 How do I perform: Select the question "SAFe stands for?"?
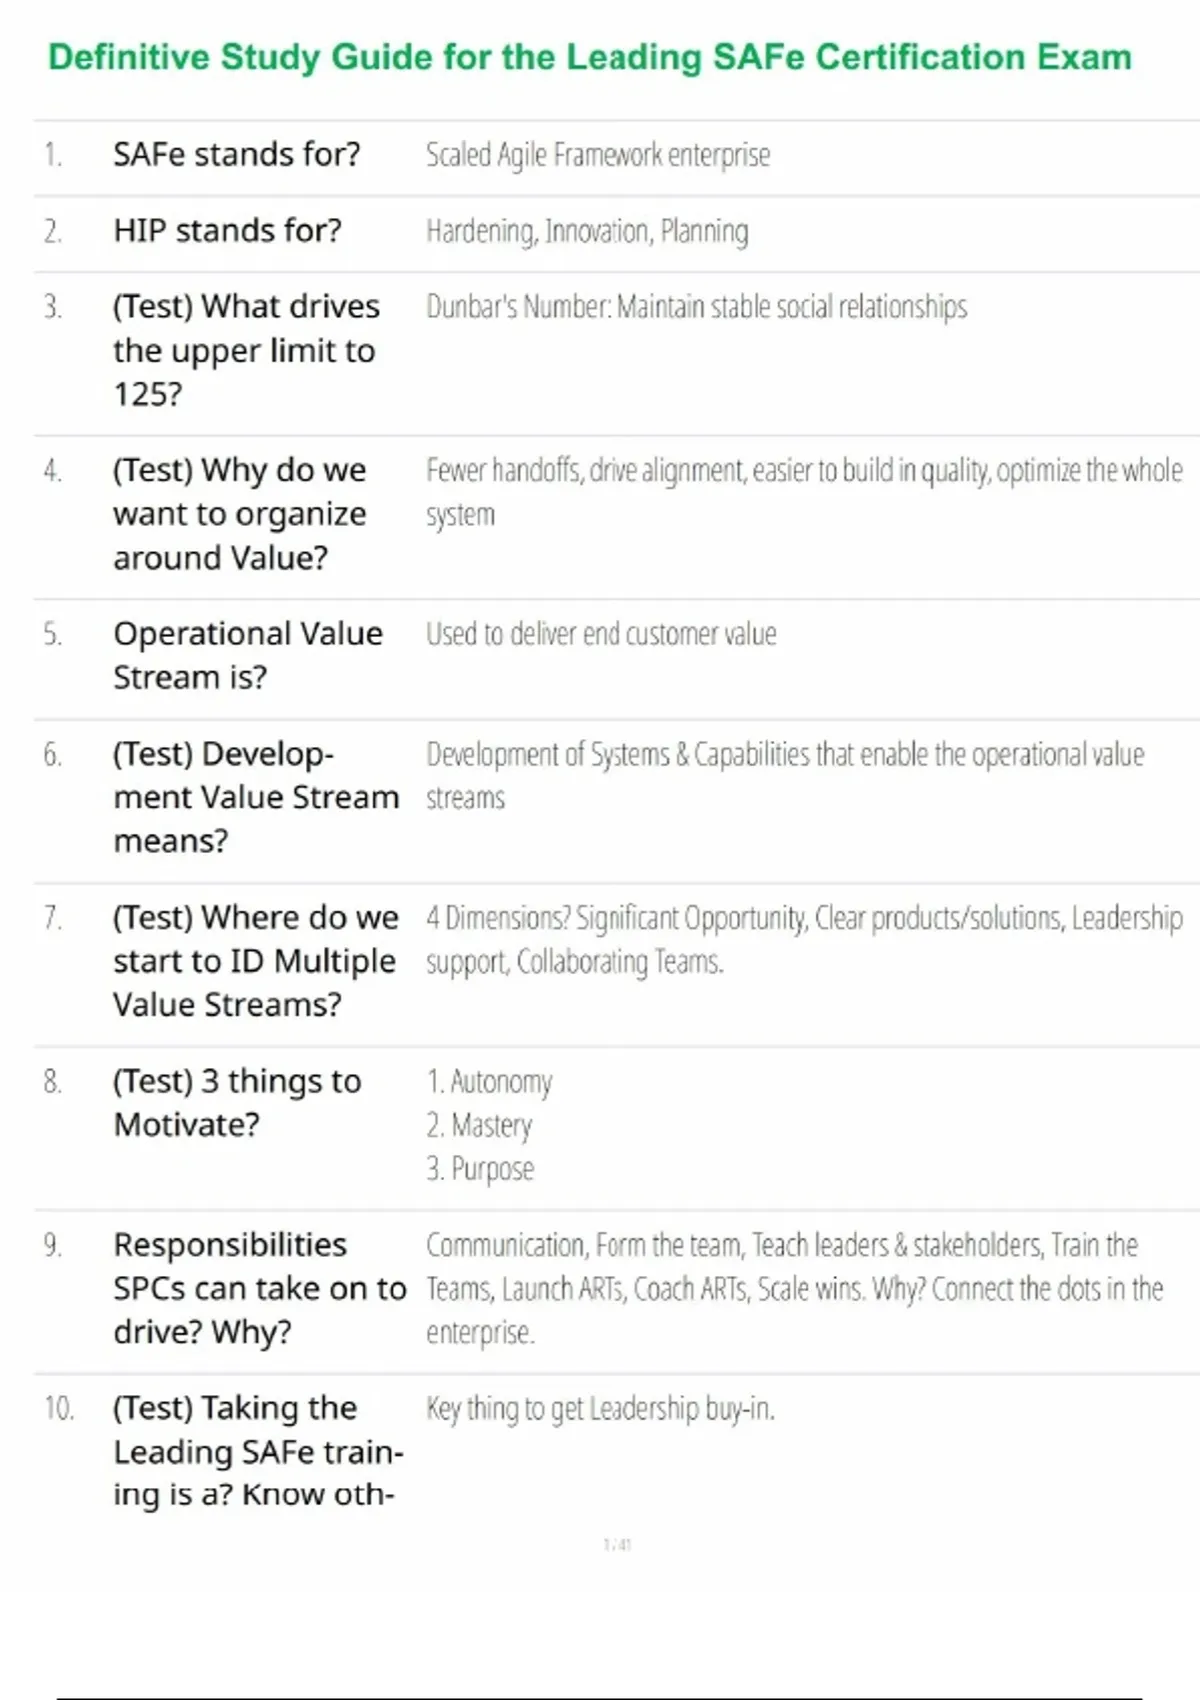[x=236, y=155]
